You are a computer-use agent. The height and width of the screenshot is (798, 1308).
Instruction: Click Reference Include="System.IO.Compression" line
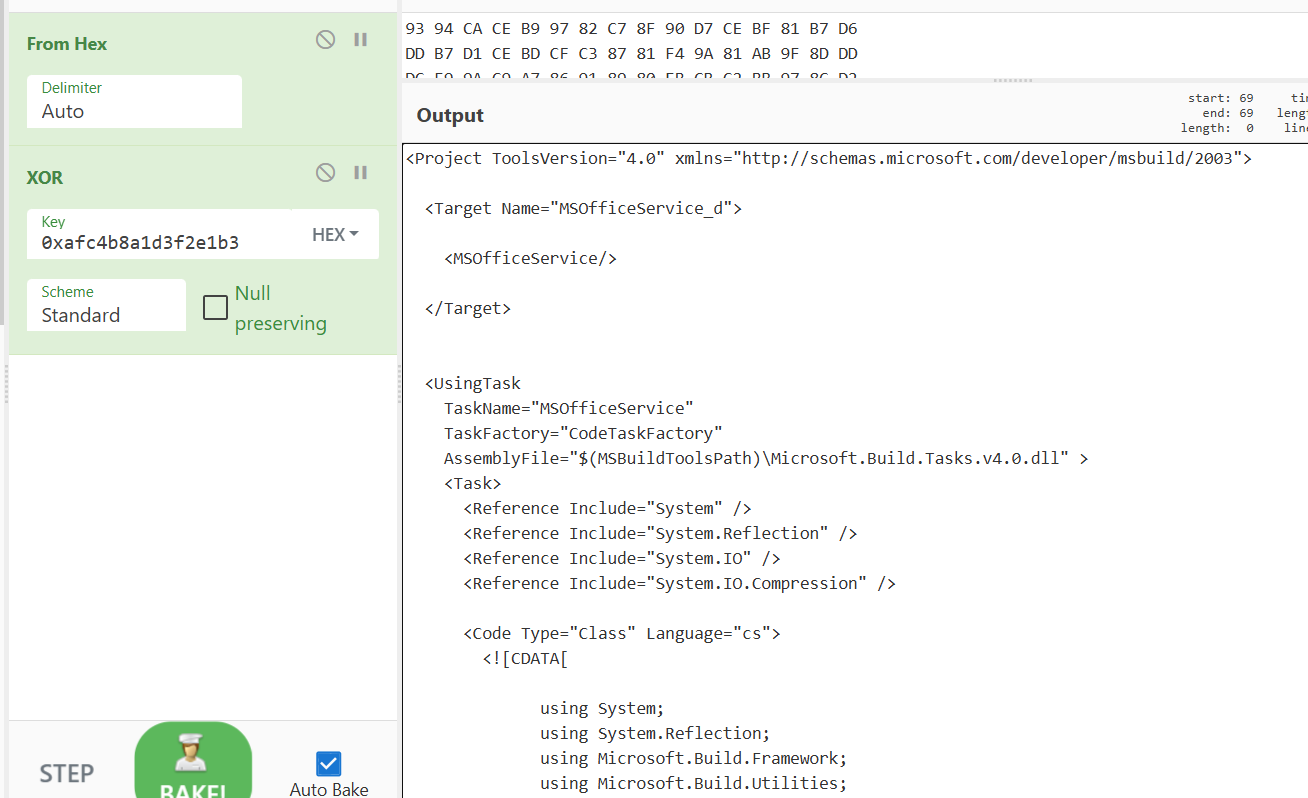pyautogui.click(x=679, y=584)
